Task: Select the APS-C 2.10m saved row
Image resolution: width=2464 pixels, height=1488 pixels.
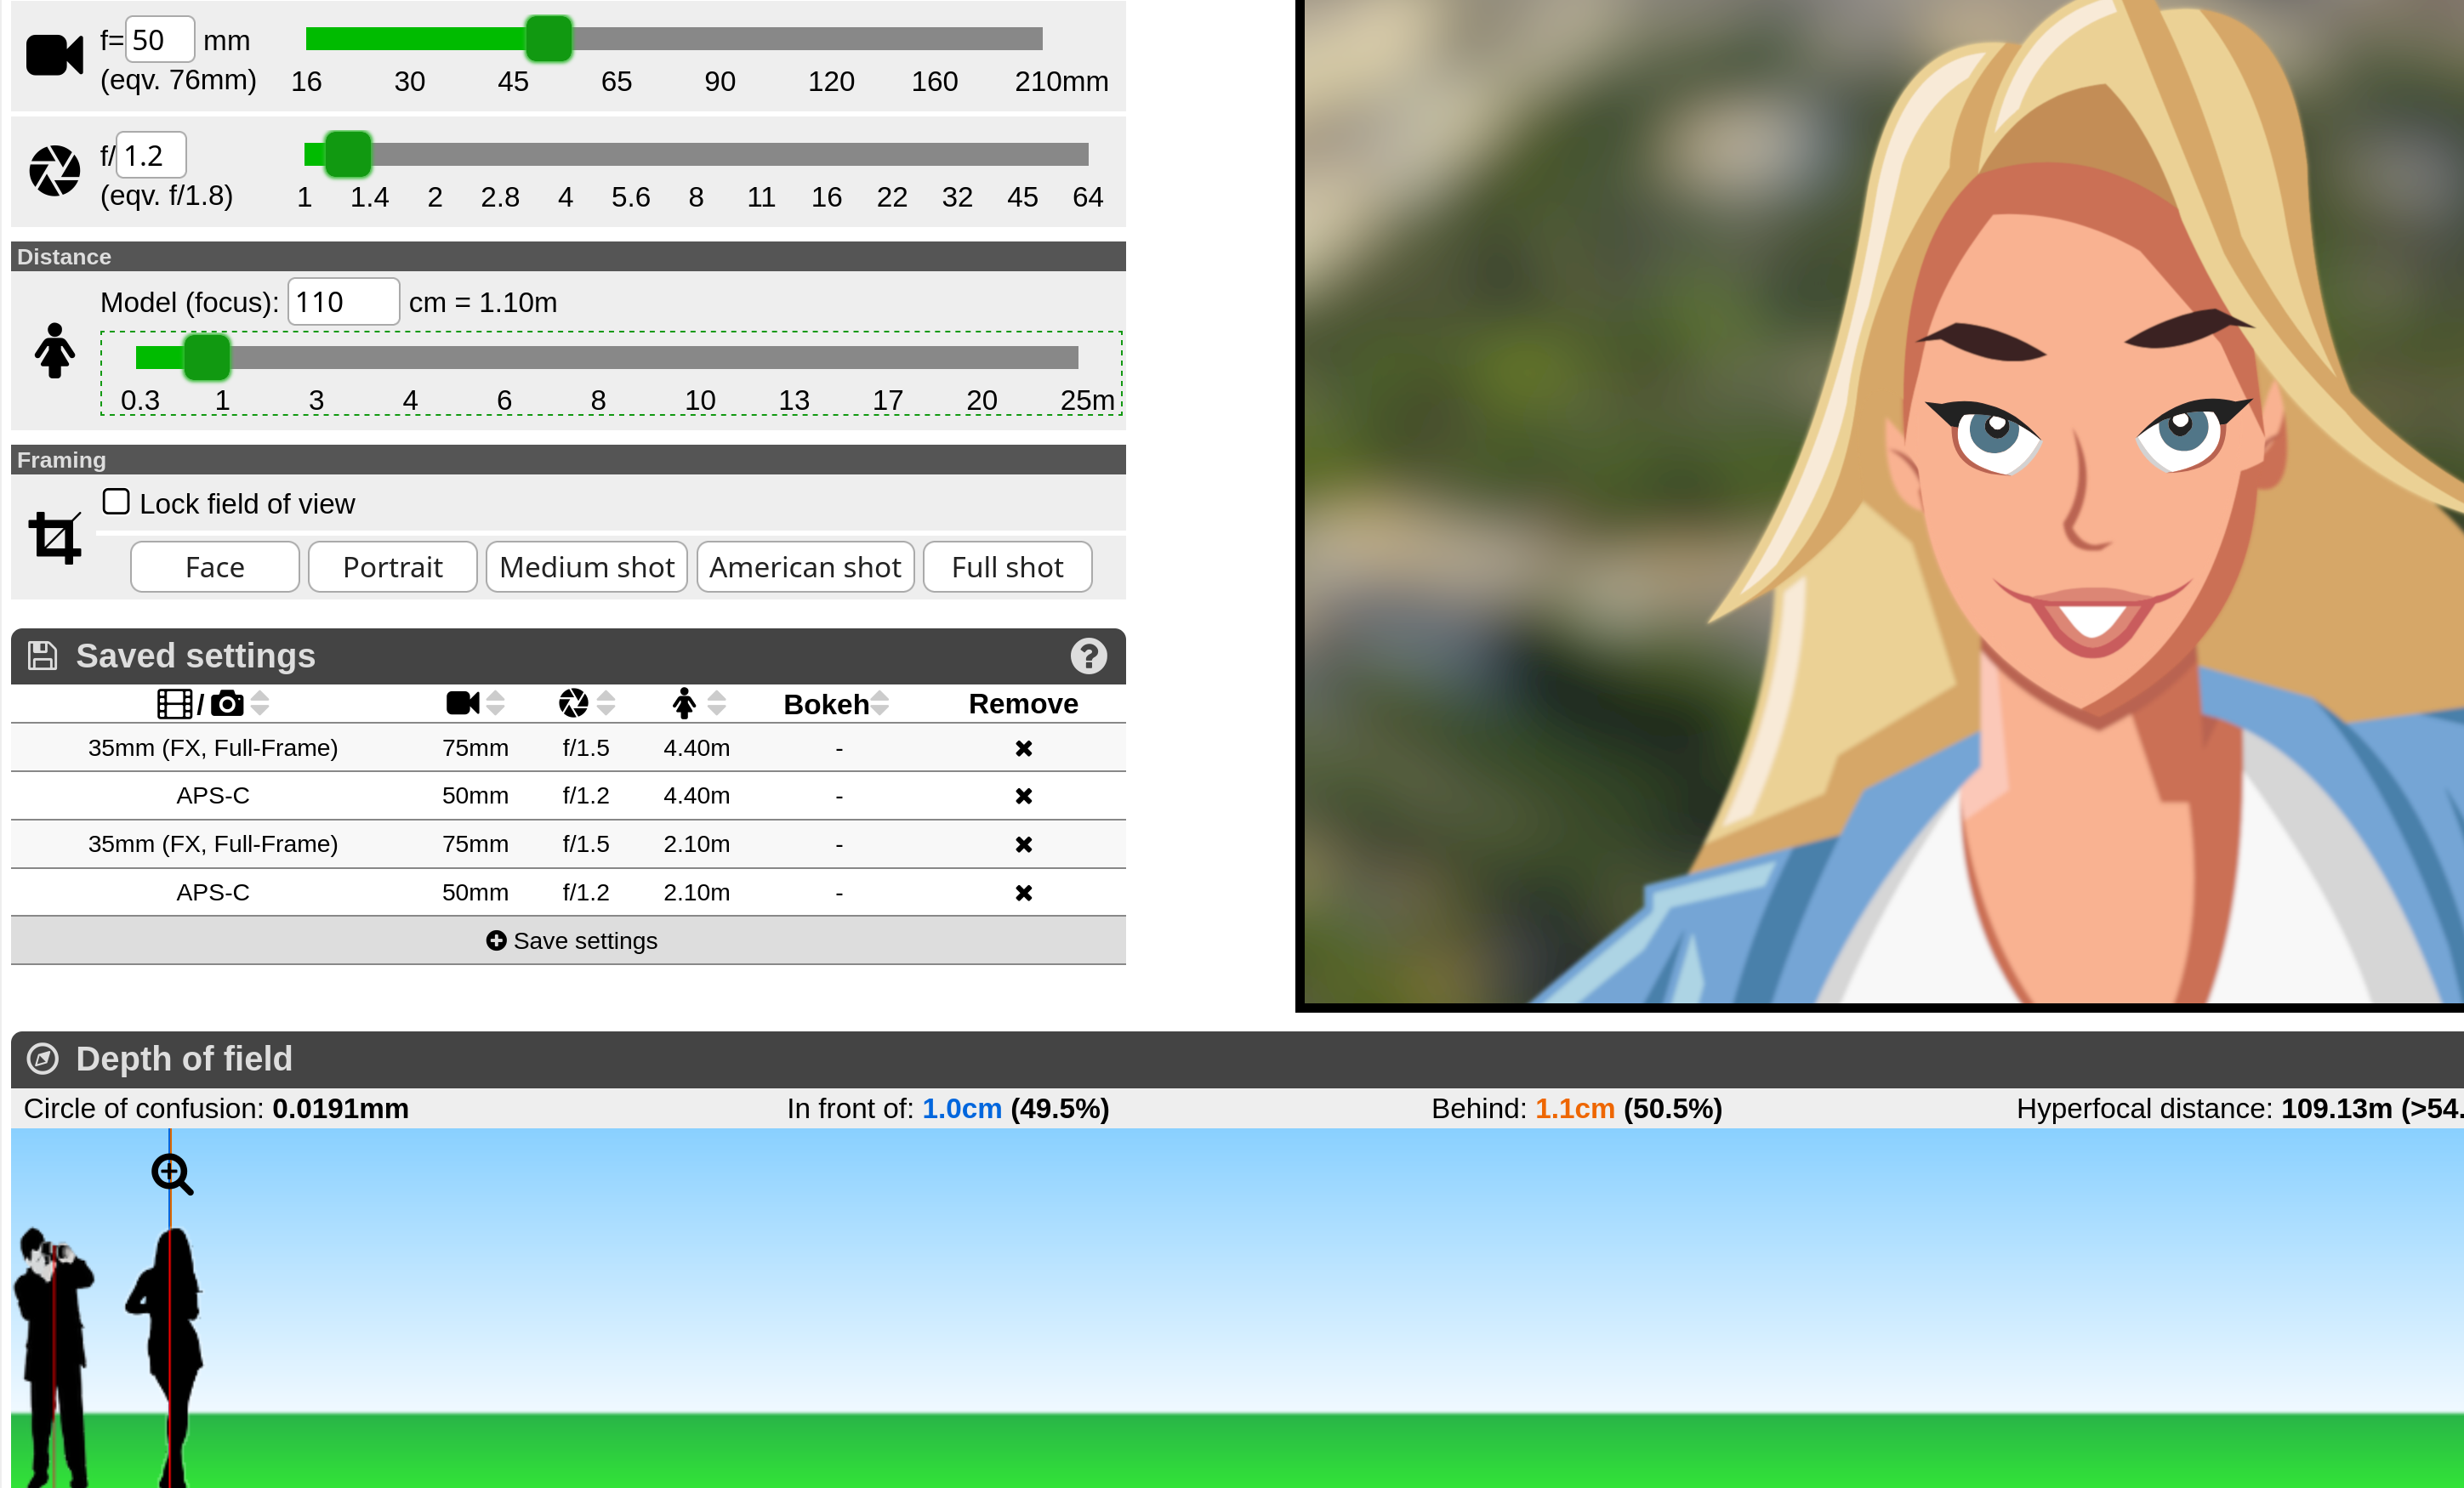Action: pyautogui.click(x=568, y=892)
